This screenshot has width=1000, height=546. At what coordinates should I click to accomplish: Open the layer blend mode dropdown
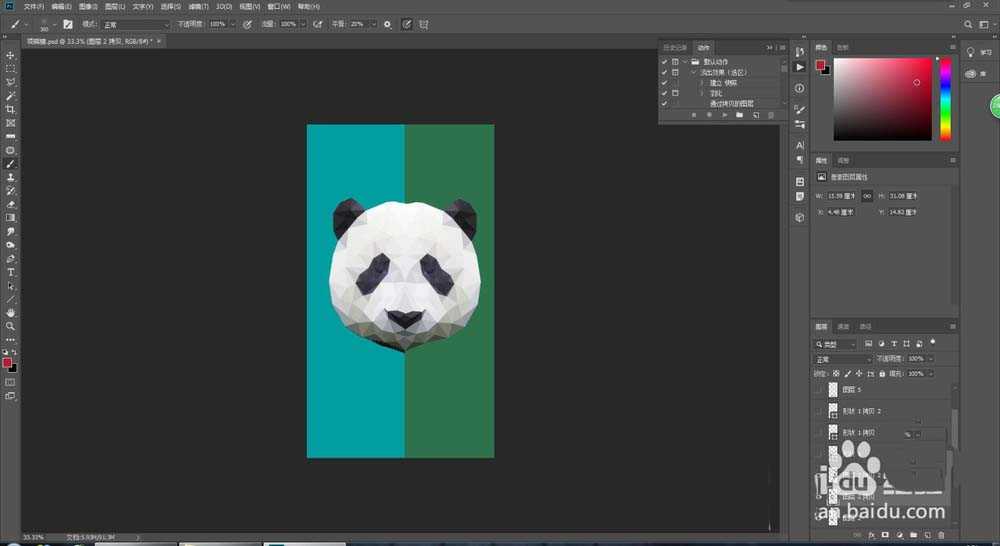pos(842,358)
